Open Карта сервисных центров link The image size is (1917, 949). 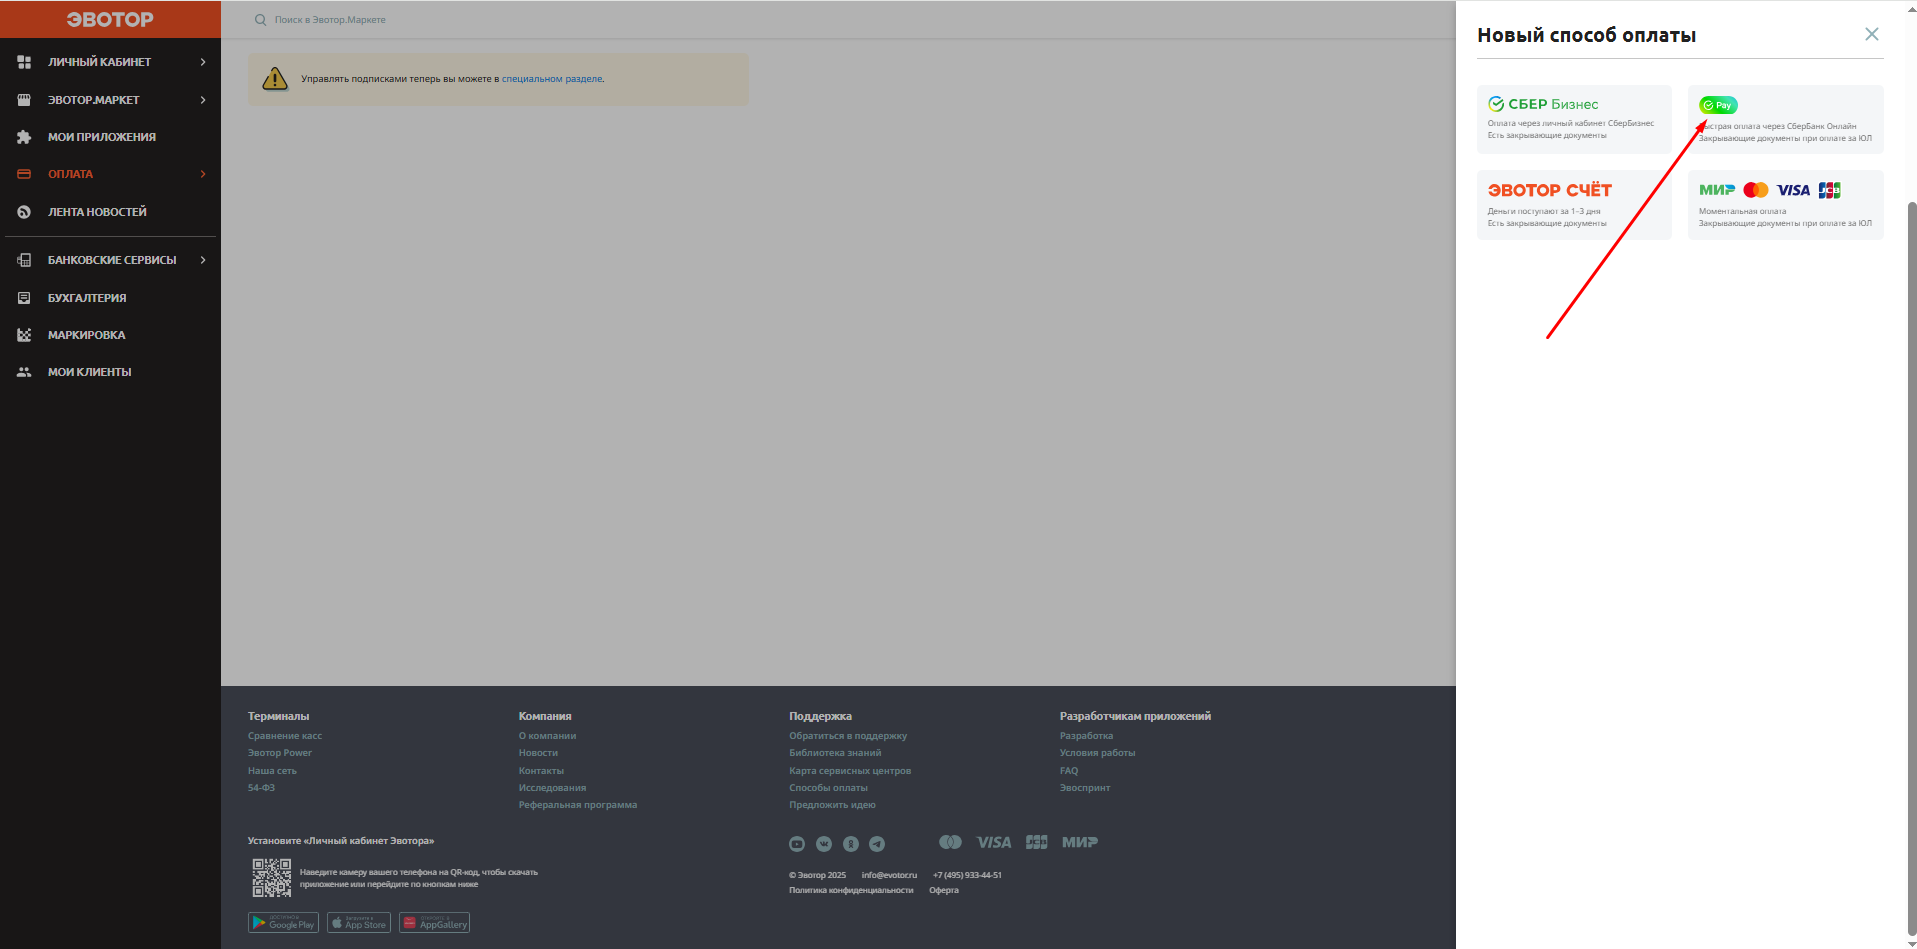[850, 771]
